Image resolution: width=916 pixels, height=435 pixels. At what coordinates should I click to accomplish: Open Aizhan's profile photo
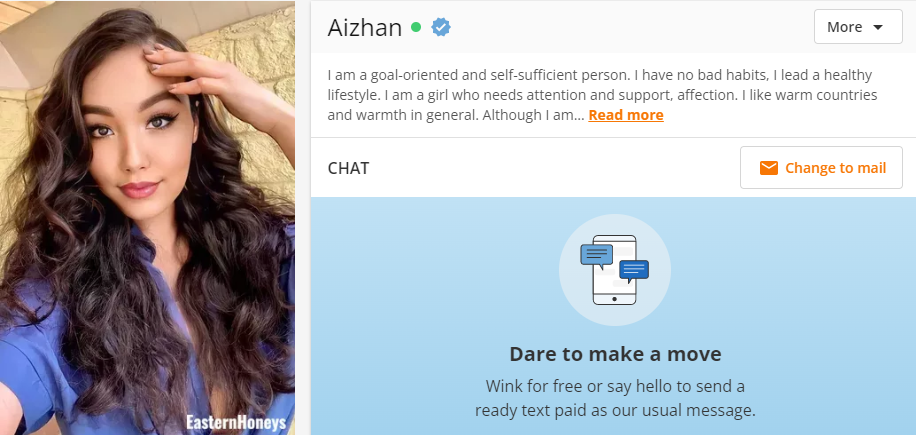pyautogui.click(x=147, y=218)
